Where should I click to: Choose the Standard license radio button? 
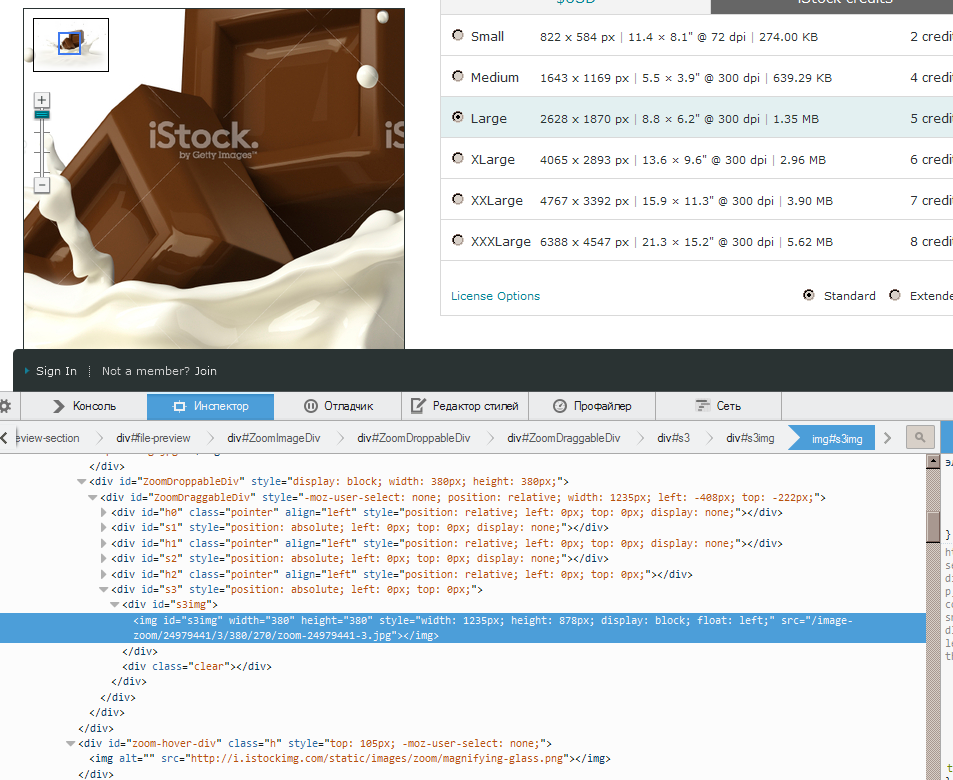808,295
